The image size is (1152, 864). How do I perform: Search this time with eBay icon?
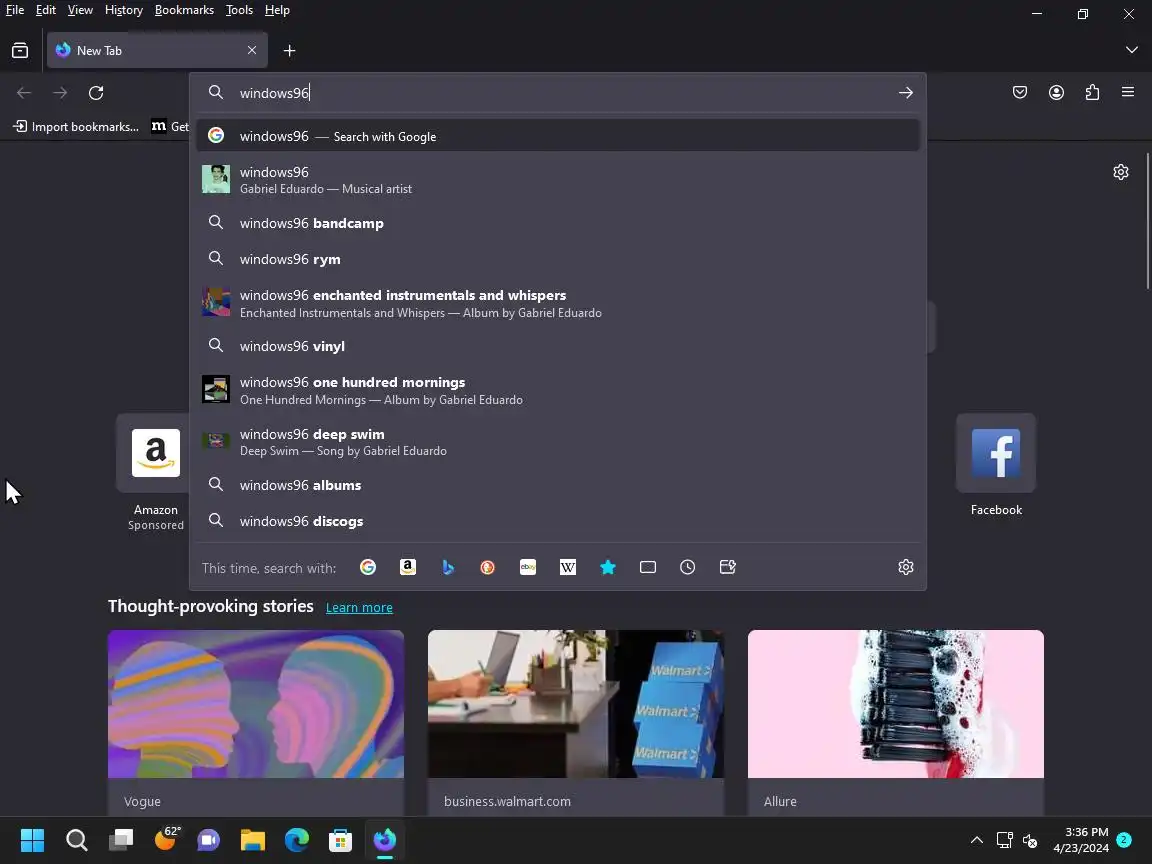(528, 567)
